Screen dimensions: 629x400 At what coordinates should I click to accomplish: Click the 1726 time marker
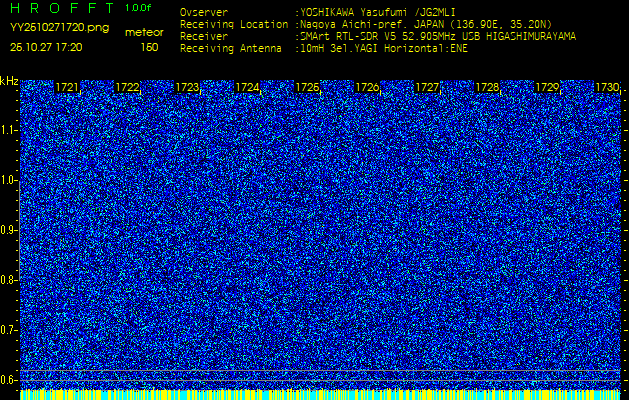point(367,87)
